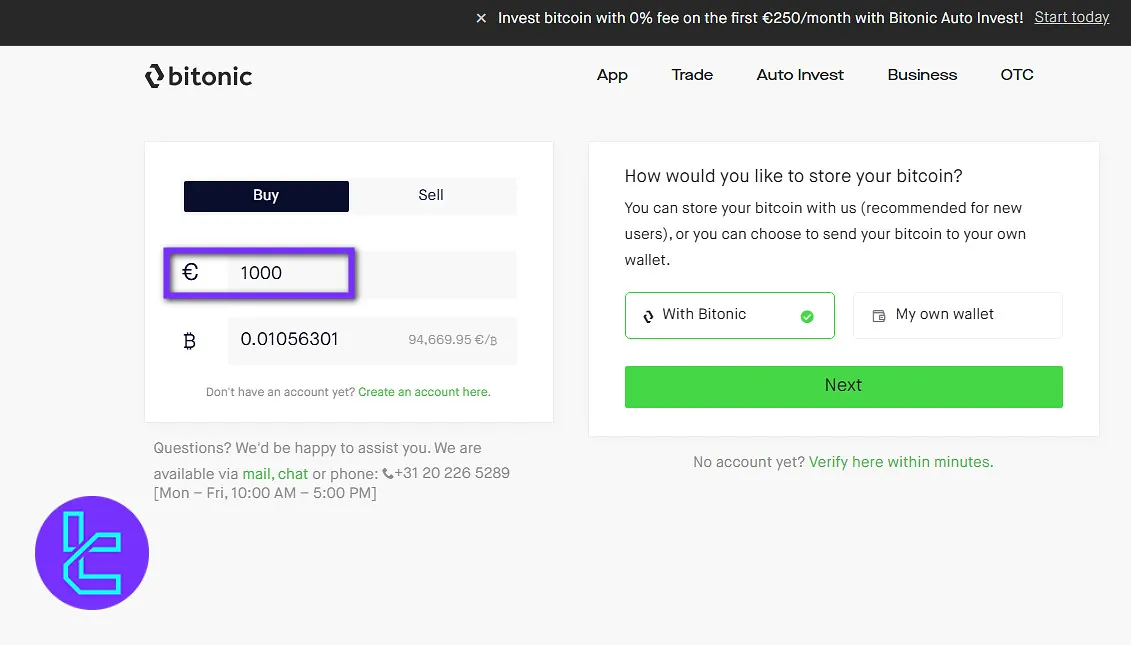Click the wallet icon beside My own wallet
The width and height of the screenshot is (1131, 645).
879,316
